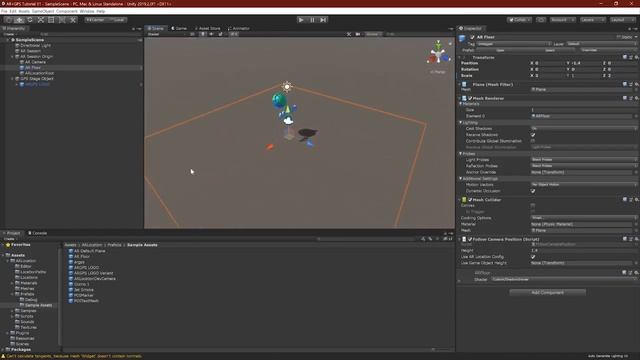Click the Play button
This screenshot has height=360, width=640.
click(x=301, y=20)
